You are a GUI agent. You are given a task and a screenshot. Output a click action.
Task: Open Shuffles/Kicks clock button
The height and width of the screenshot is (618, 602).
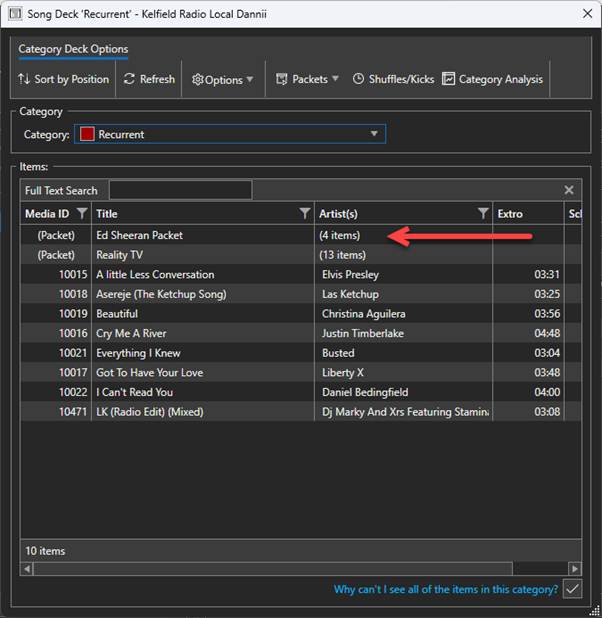click(x=393, y=79)
